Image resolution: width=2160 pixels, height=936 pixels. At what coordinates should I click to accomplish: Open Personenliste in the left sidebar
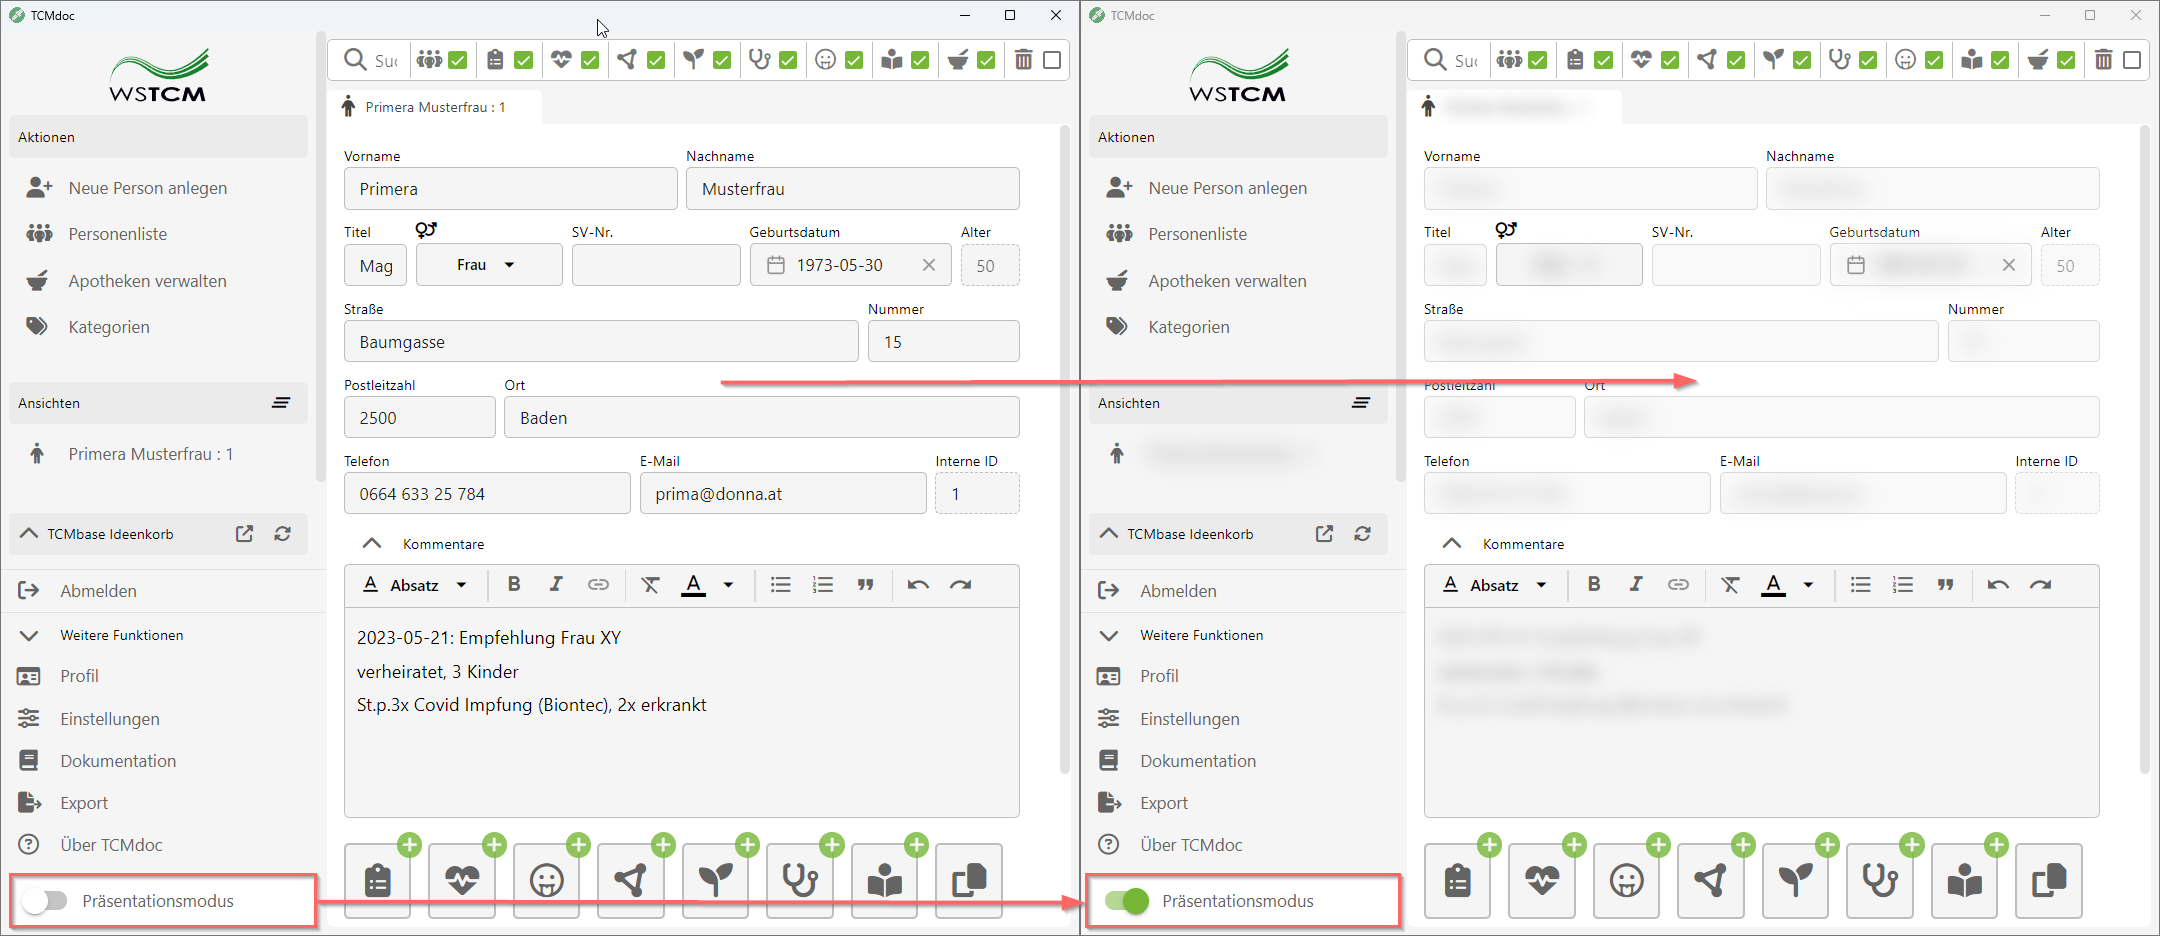(117, 234)
